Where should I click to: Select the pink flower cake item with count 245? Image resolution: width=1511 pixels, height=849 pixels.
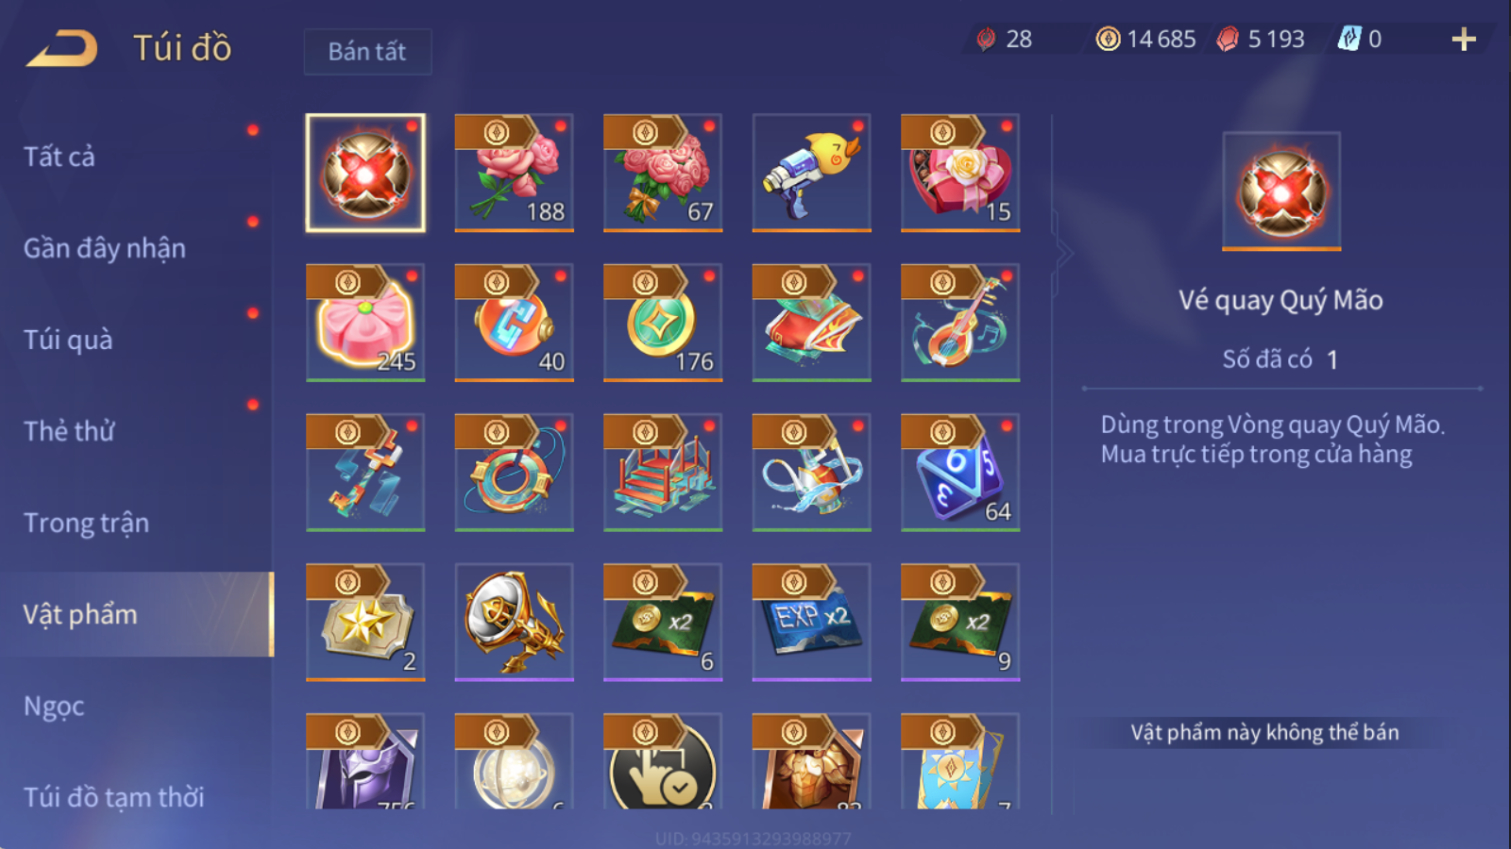point(365,323)
